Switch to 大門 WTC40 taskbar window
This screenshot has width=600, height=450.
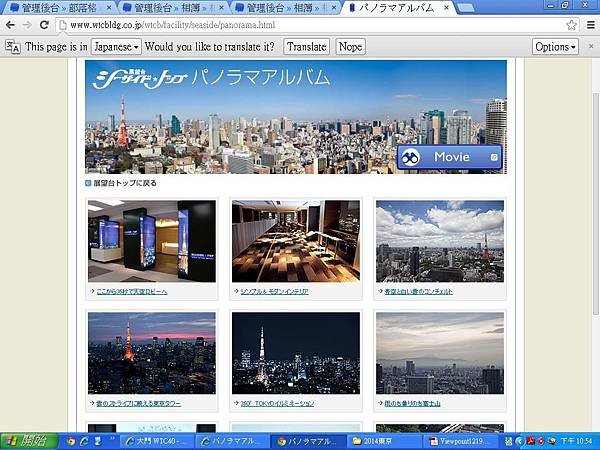point(157,441)
